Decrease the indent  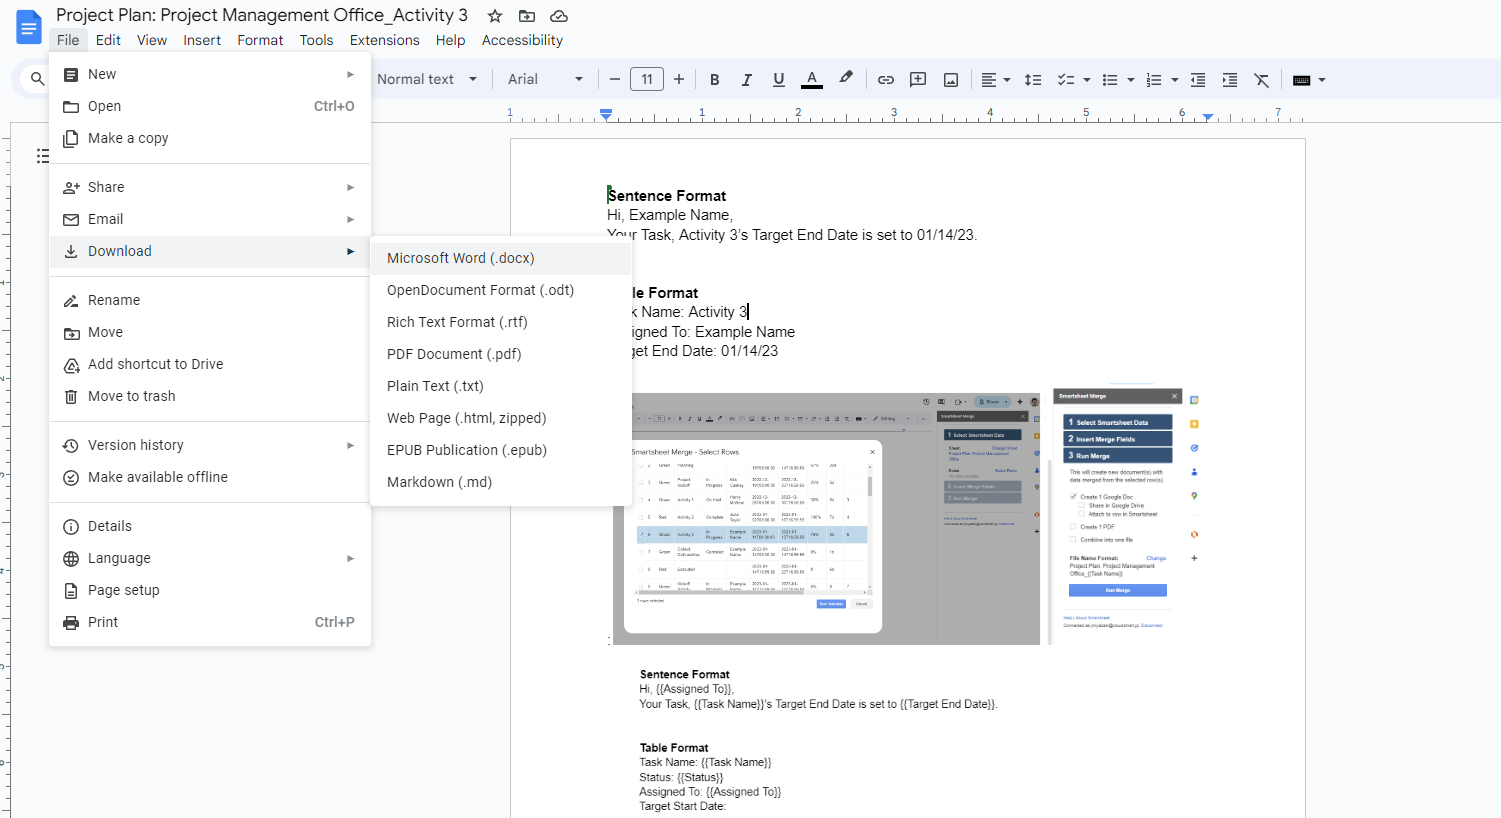[1197, 80]
